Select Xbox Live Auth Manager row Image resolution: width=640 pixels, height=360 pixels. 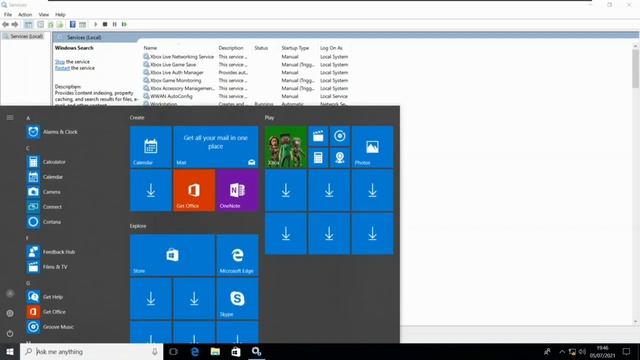tap(245, 73)
